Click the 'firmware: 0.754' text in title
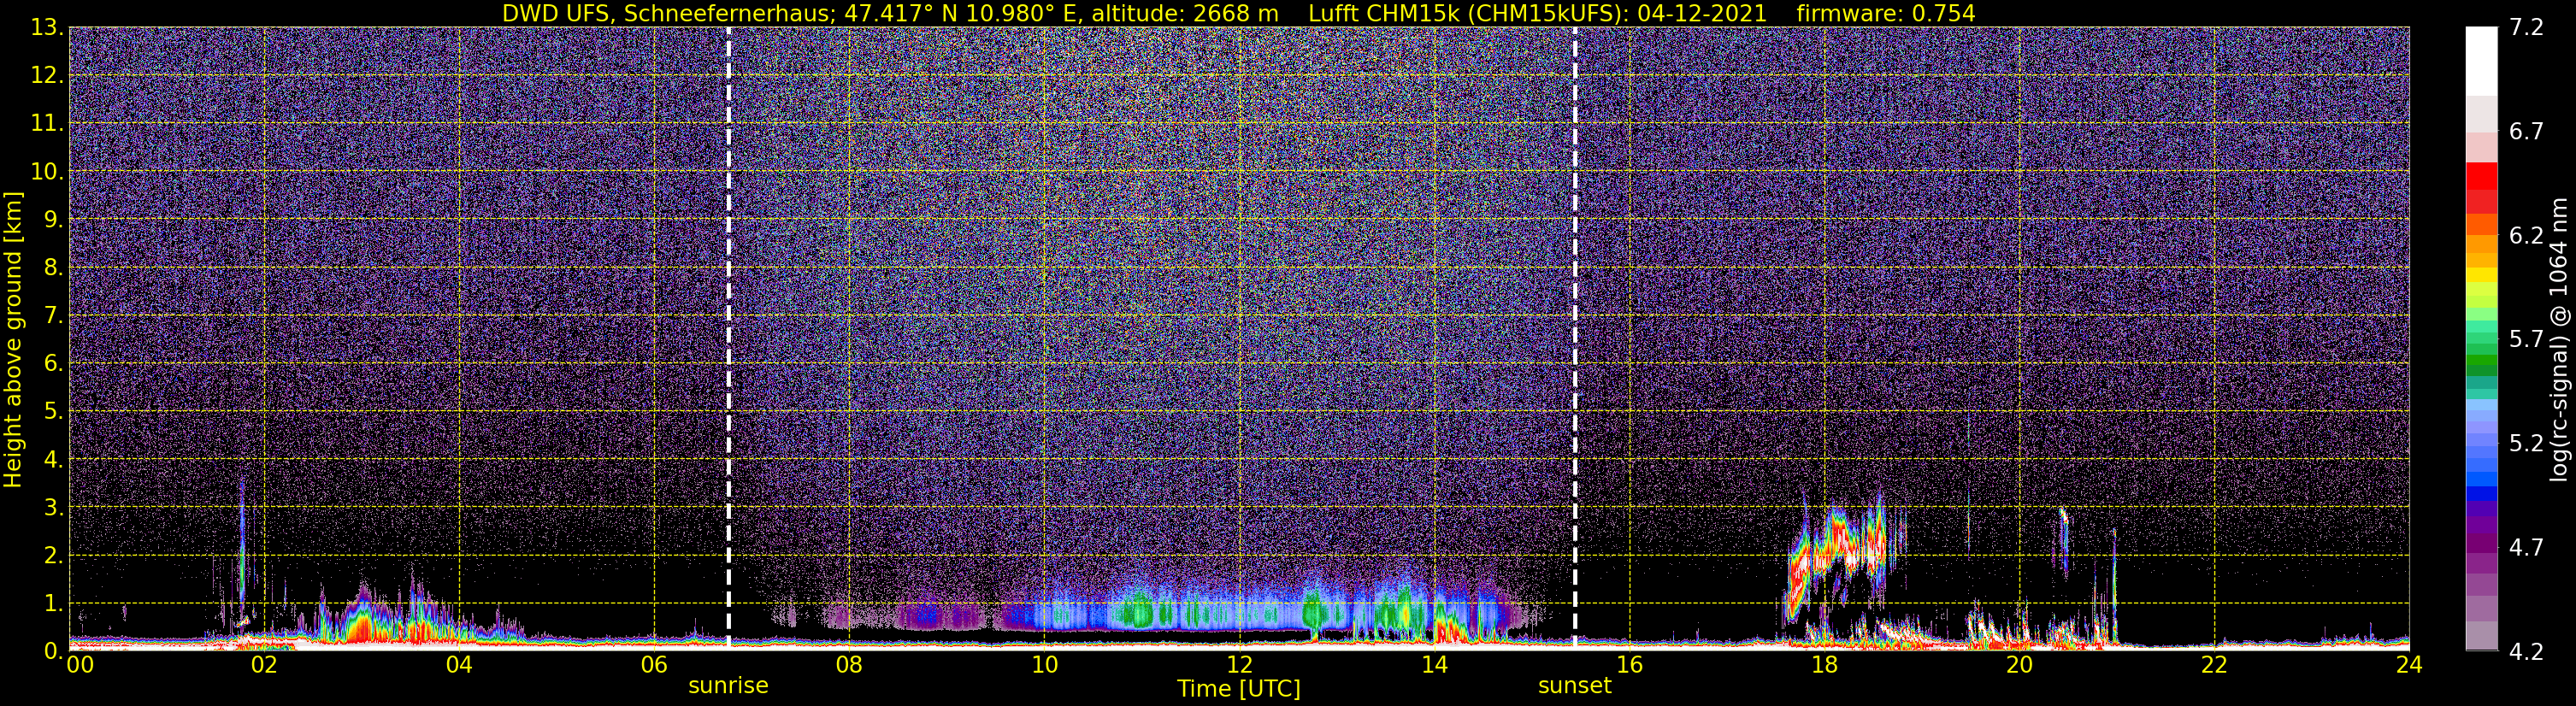This screenshot has width=2576, height=706. click(x=1886, y=13)
